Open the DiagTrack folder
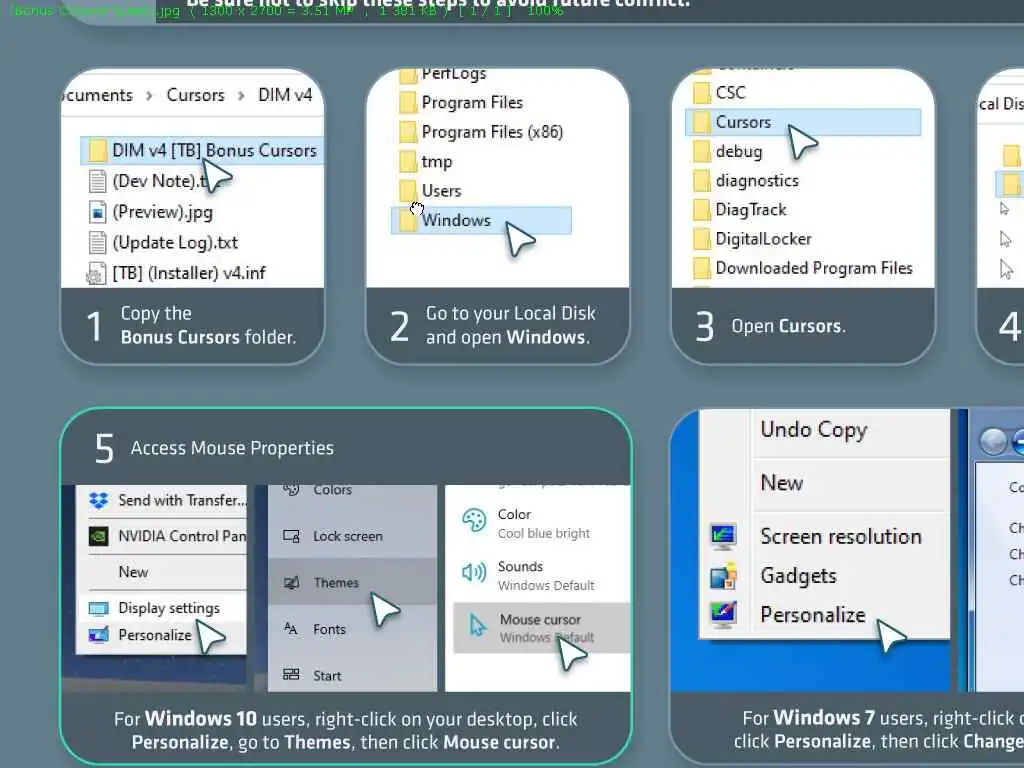 tap(740, 210)
